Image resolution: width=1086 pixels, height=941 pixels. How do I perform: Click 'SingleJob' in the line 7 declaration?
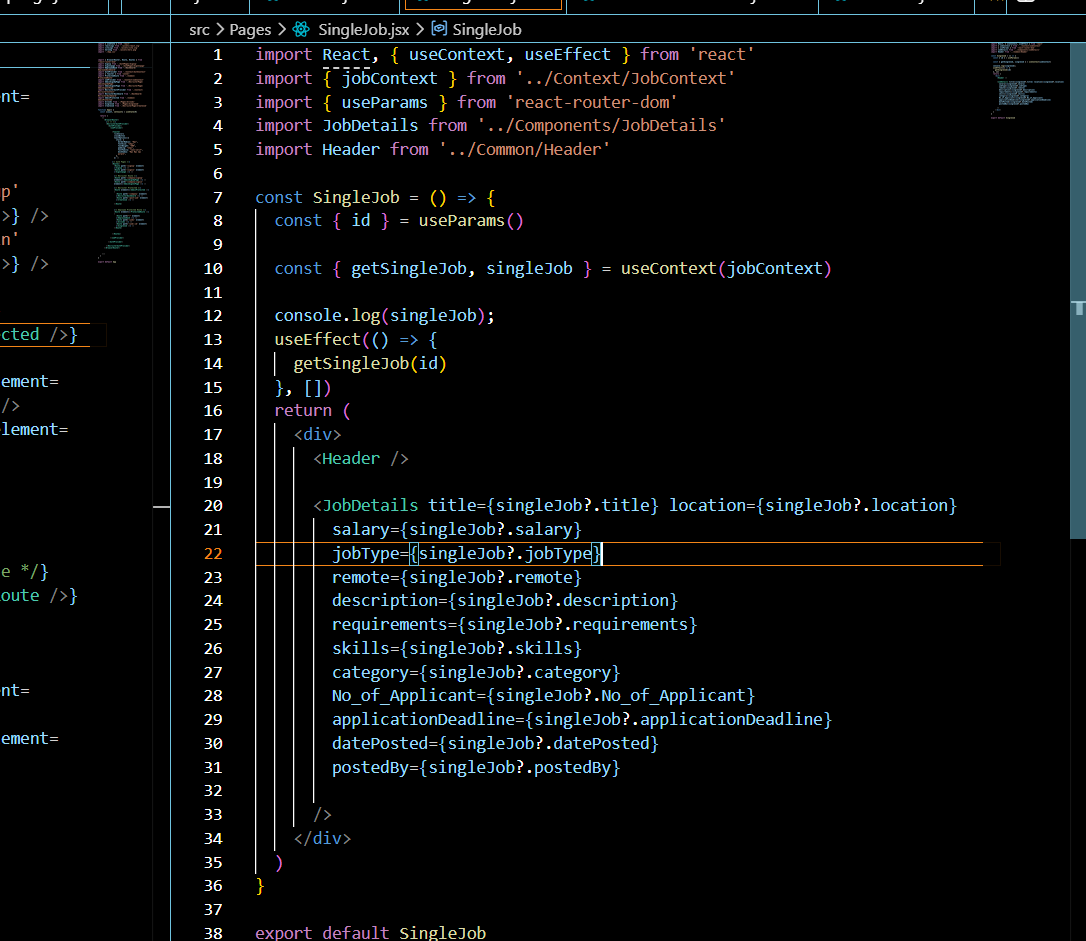pos(356,197)
